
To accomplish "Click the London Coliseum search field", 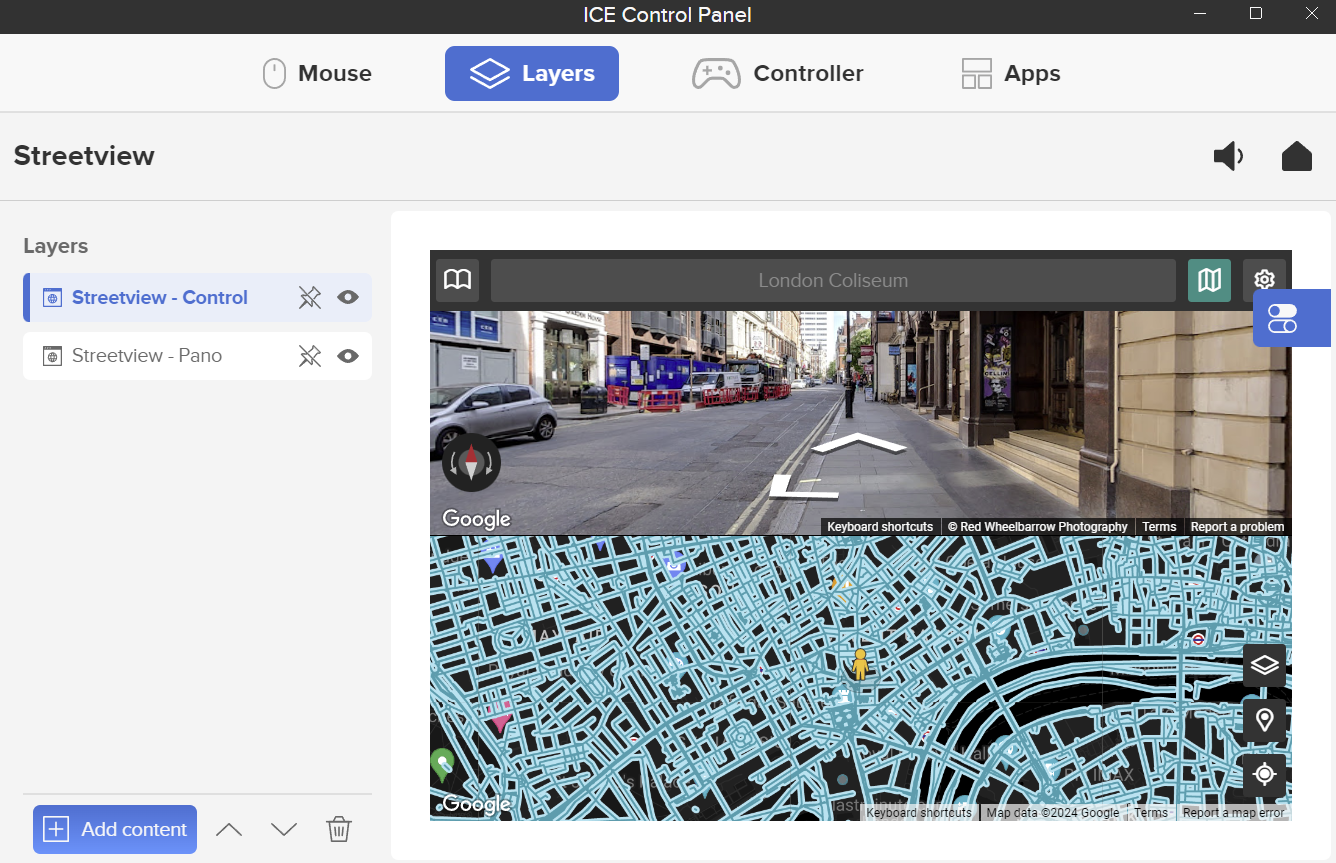I will (x=833, y=280).
